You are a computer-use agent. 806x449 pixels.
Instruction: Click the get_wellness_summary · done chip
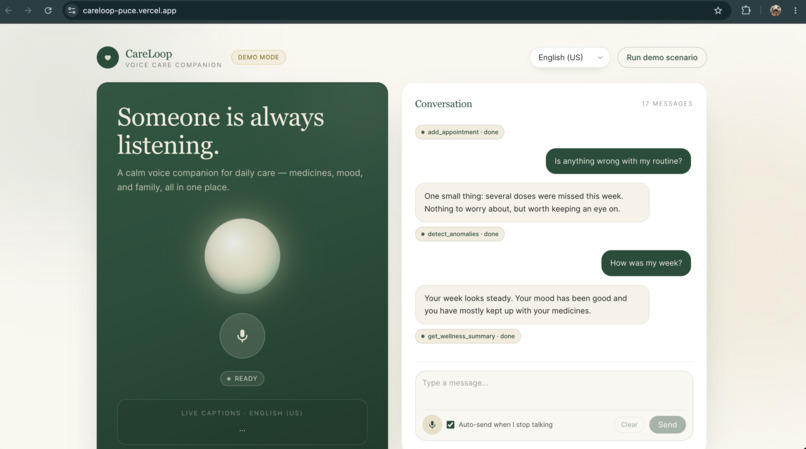(468, 336)
